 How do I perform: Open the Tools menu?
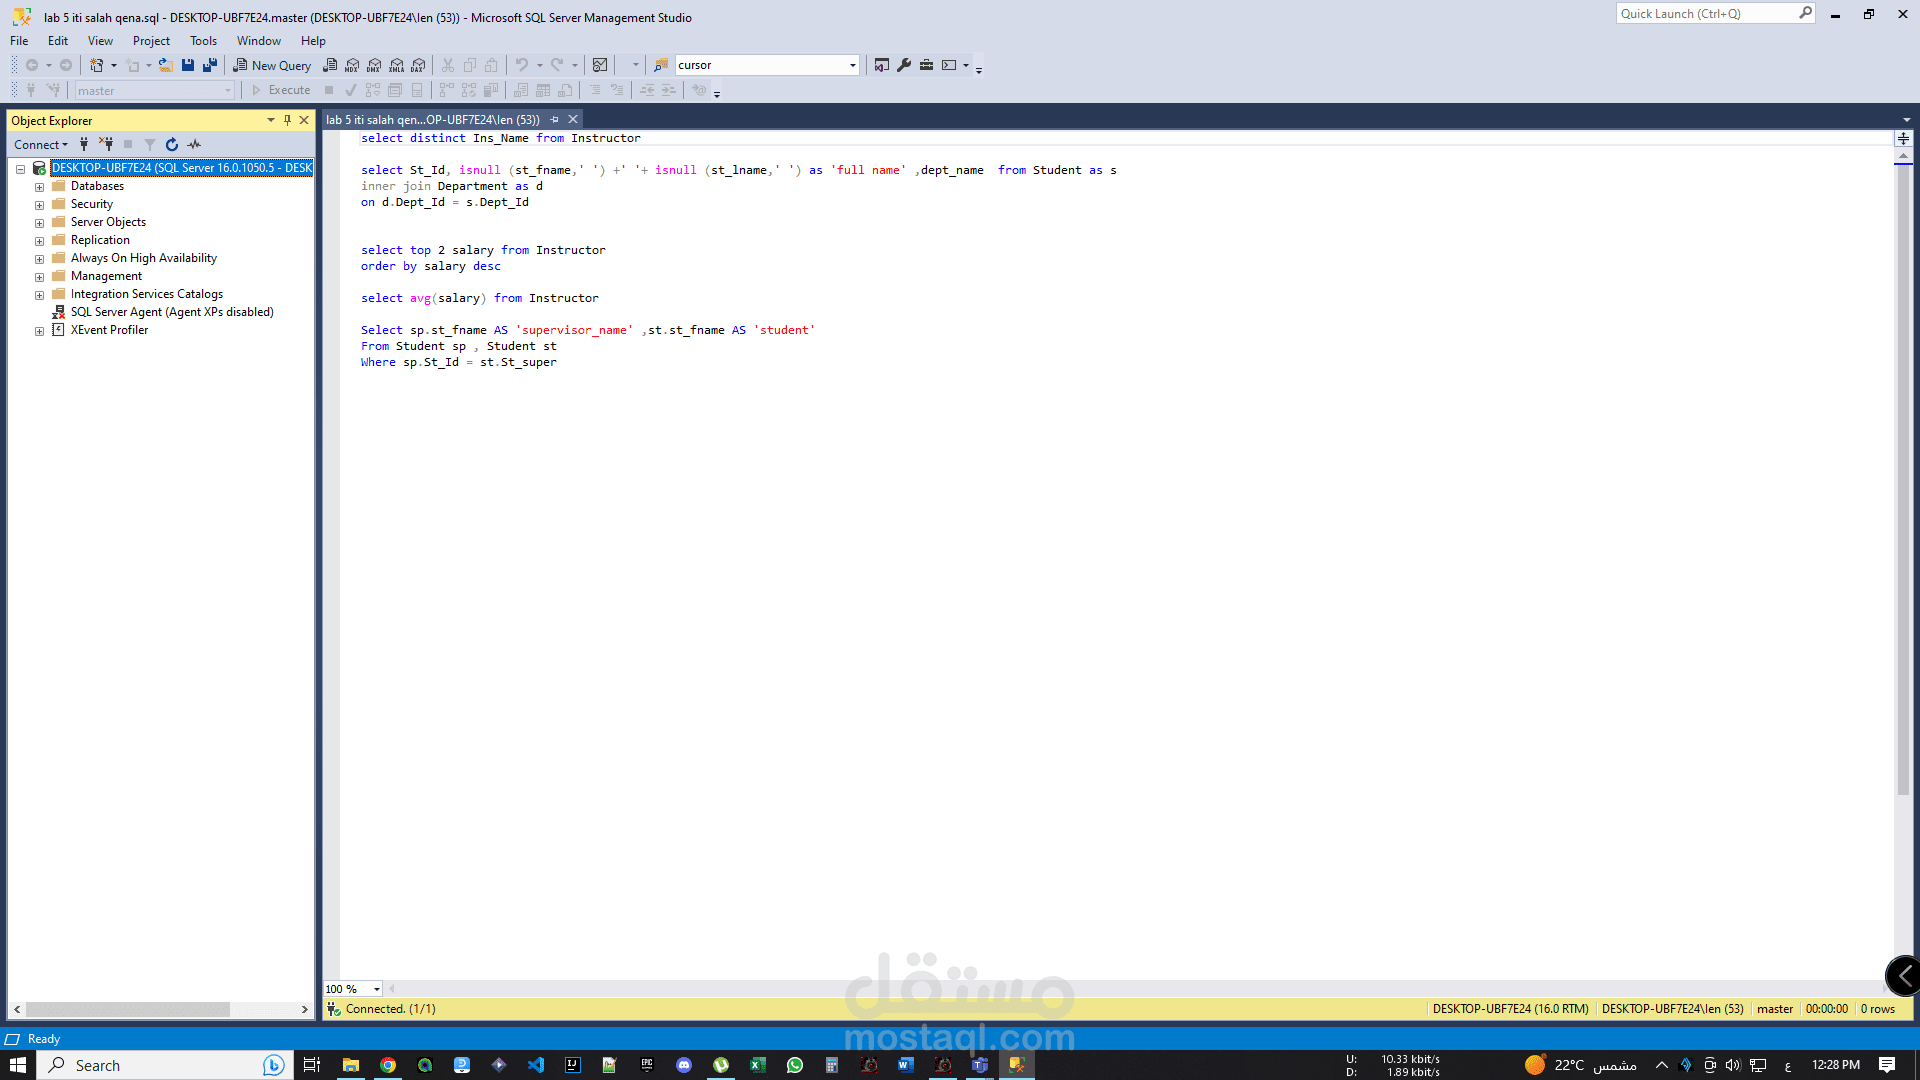203,41
